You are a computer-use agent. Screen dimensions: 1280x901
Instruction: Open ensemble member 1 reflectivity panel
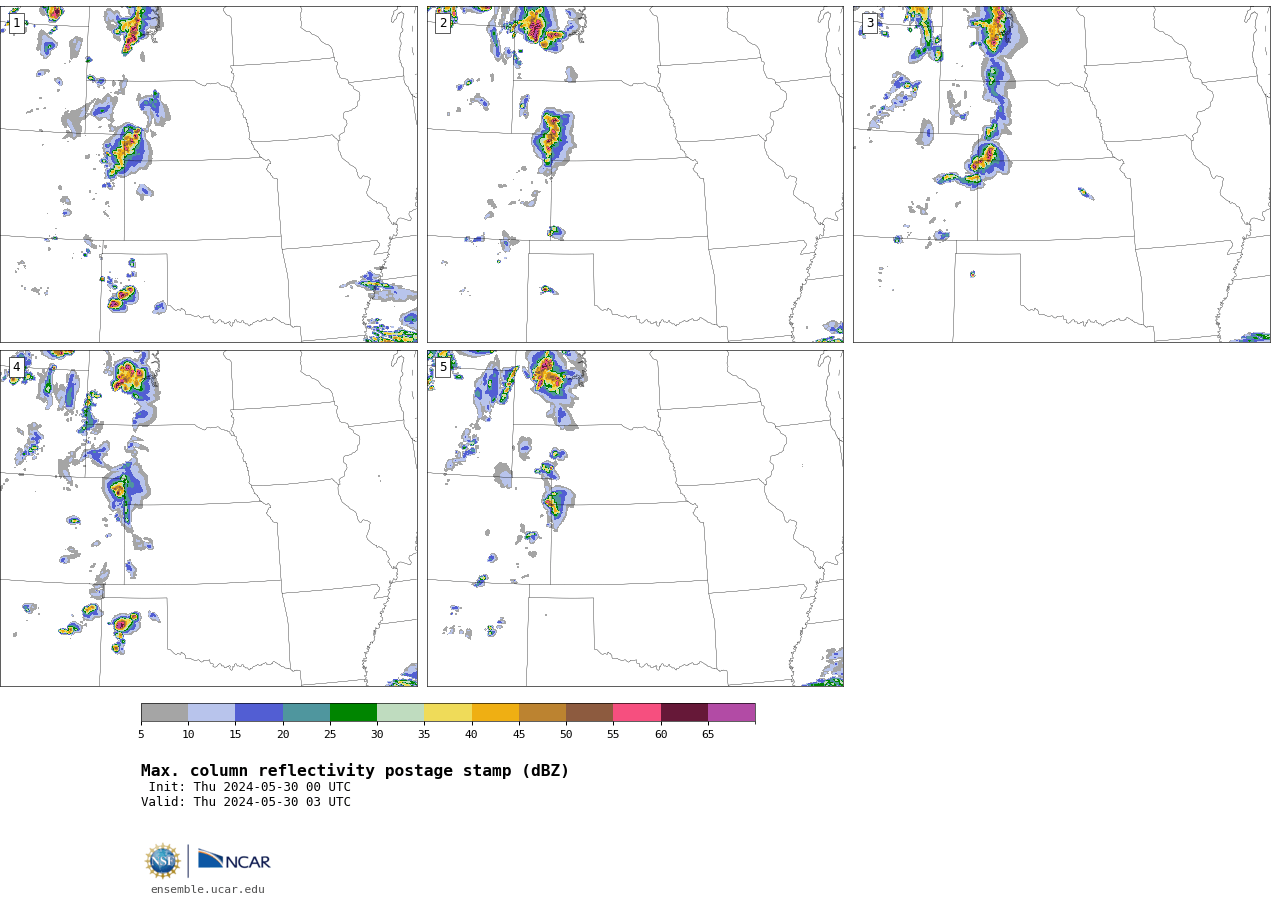click(209, 174)
